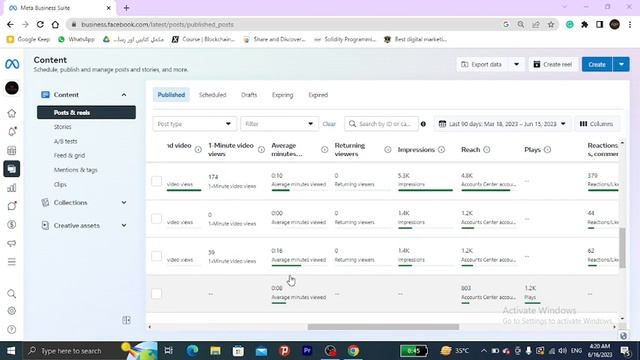Open Columns settings button
Image resolution: width=640 pixels, height=360 pixels.
(596, 124)
